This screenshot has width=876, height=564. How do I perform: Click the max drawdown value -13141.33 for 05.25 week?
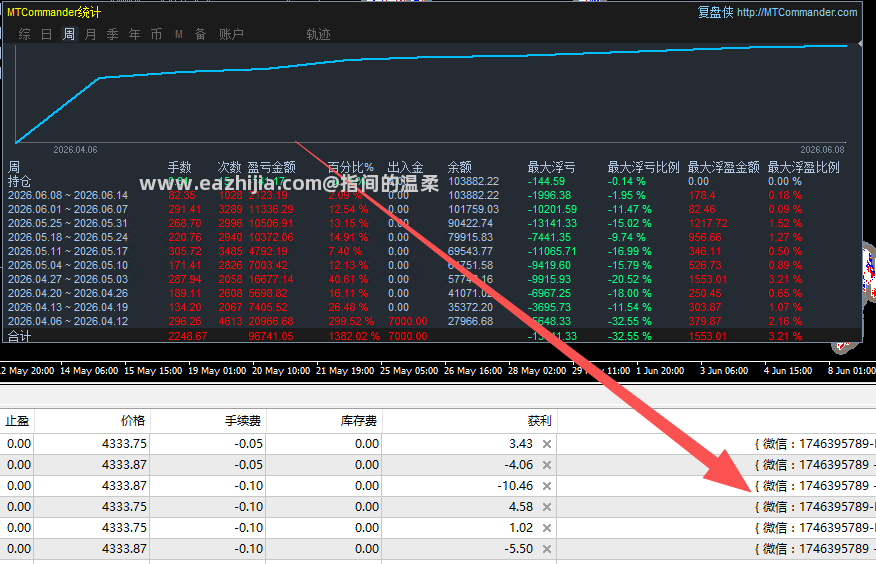[x=552, y=223]
